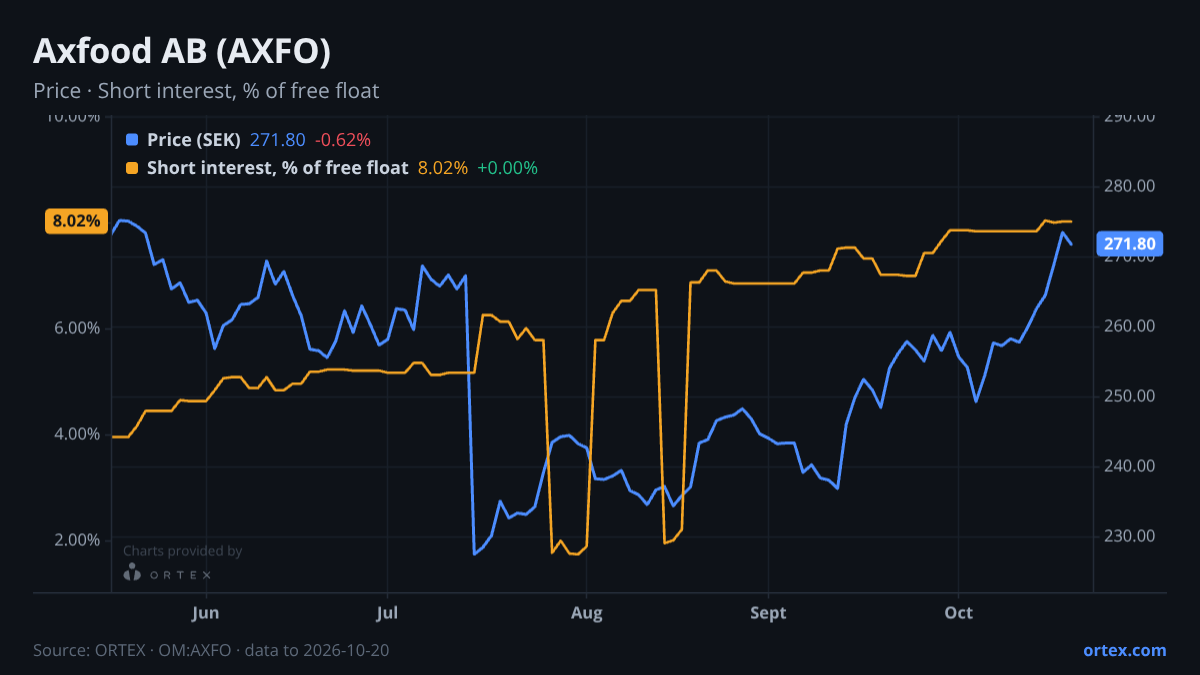Click the 260.00 right axis label

point(1130,326)
